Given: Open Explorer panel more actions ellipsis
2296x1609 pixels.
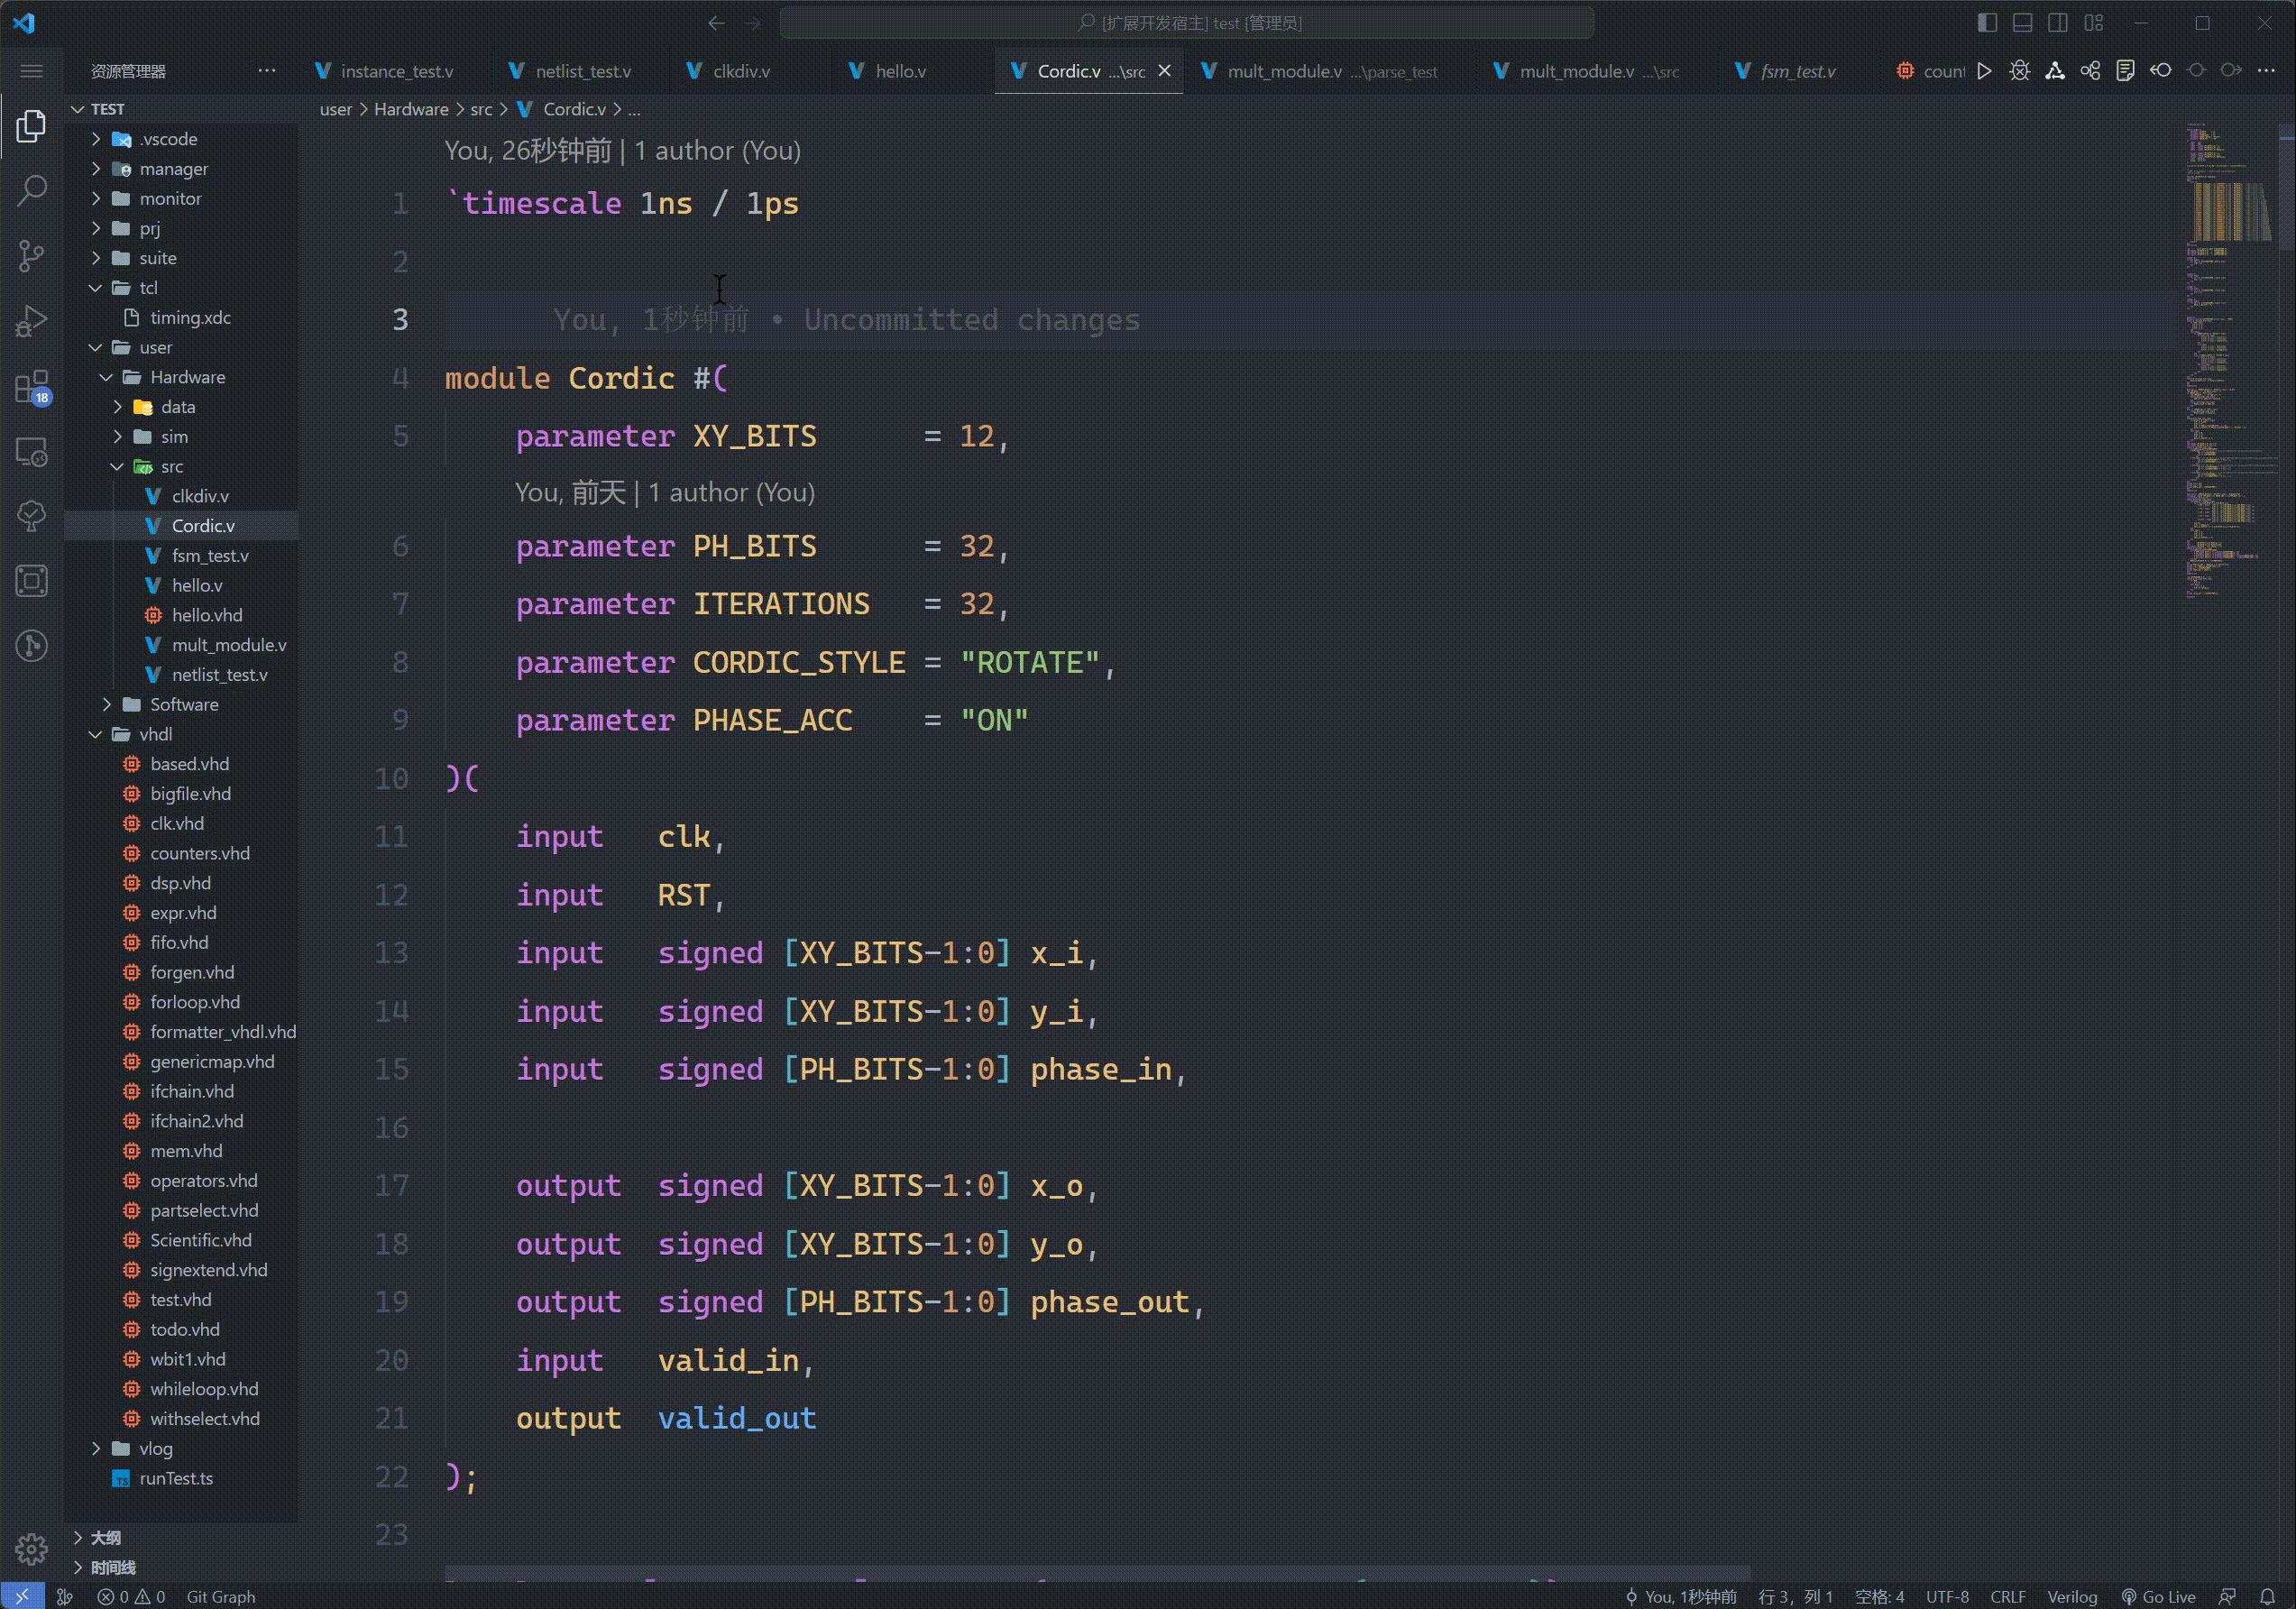Looking at the screenshot, I should [x=266, y=71].
